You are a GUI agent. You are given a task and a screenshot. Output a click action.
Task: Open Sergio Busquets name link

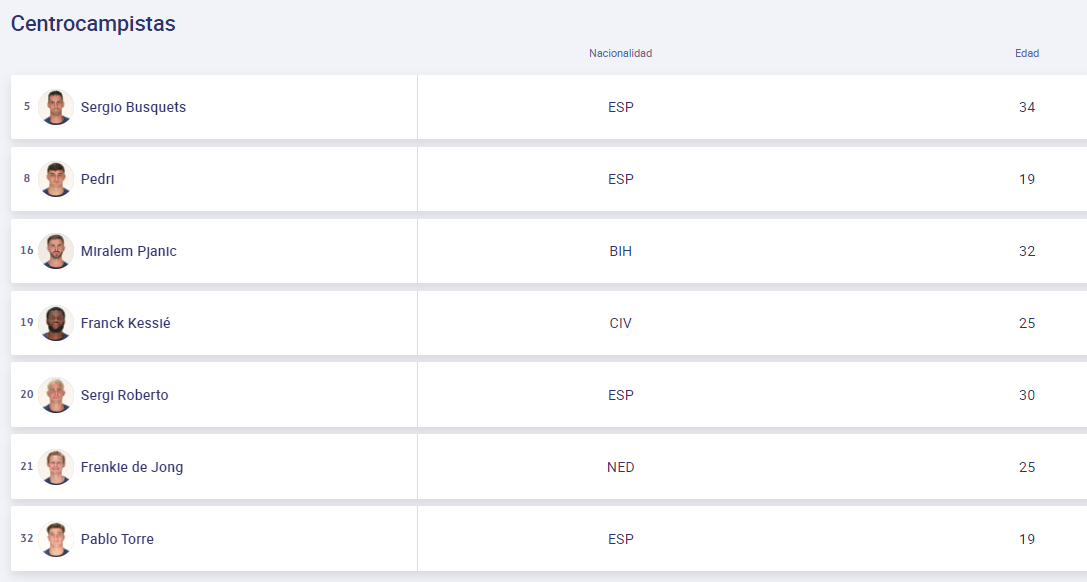pyautogui.click(x=133, y=107)
